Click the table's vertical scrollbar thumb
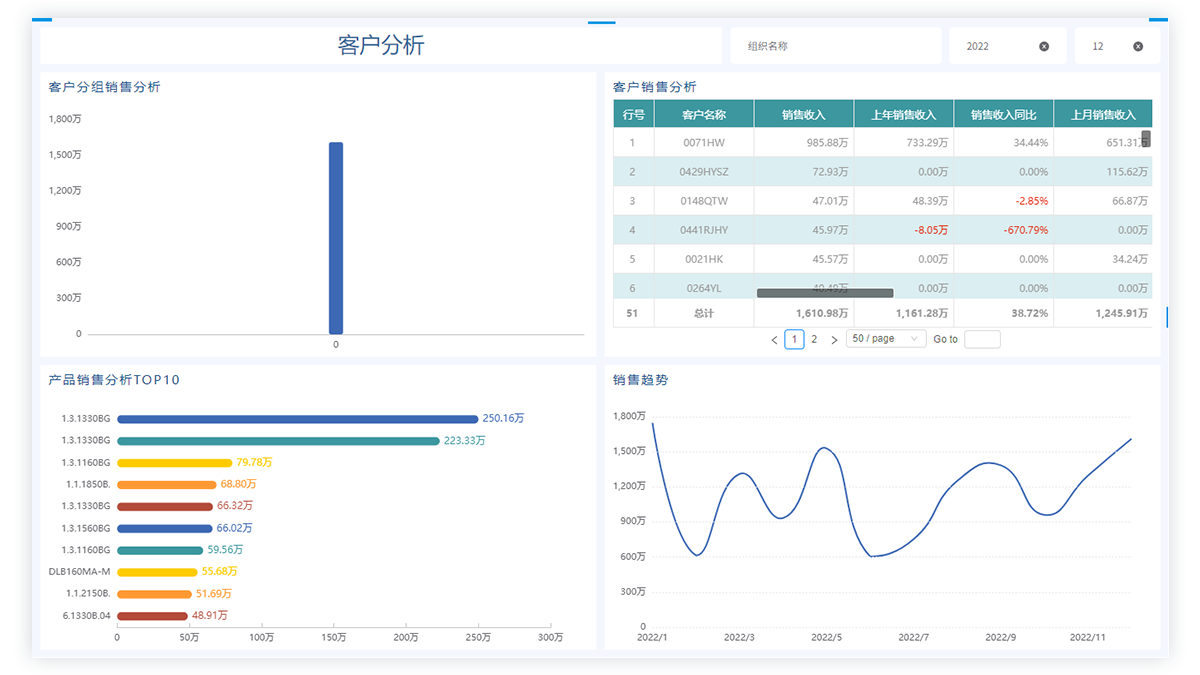Viewport: 1200px width, 675px height. (1146, 139)
